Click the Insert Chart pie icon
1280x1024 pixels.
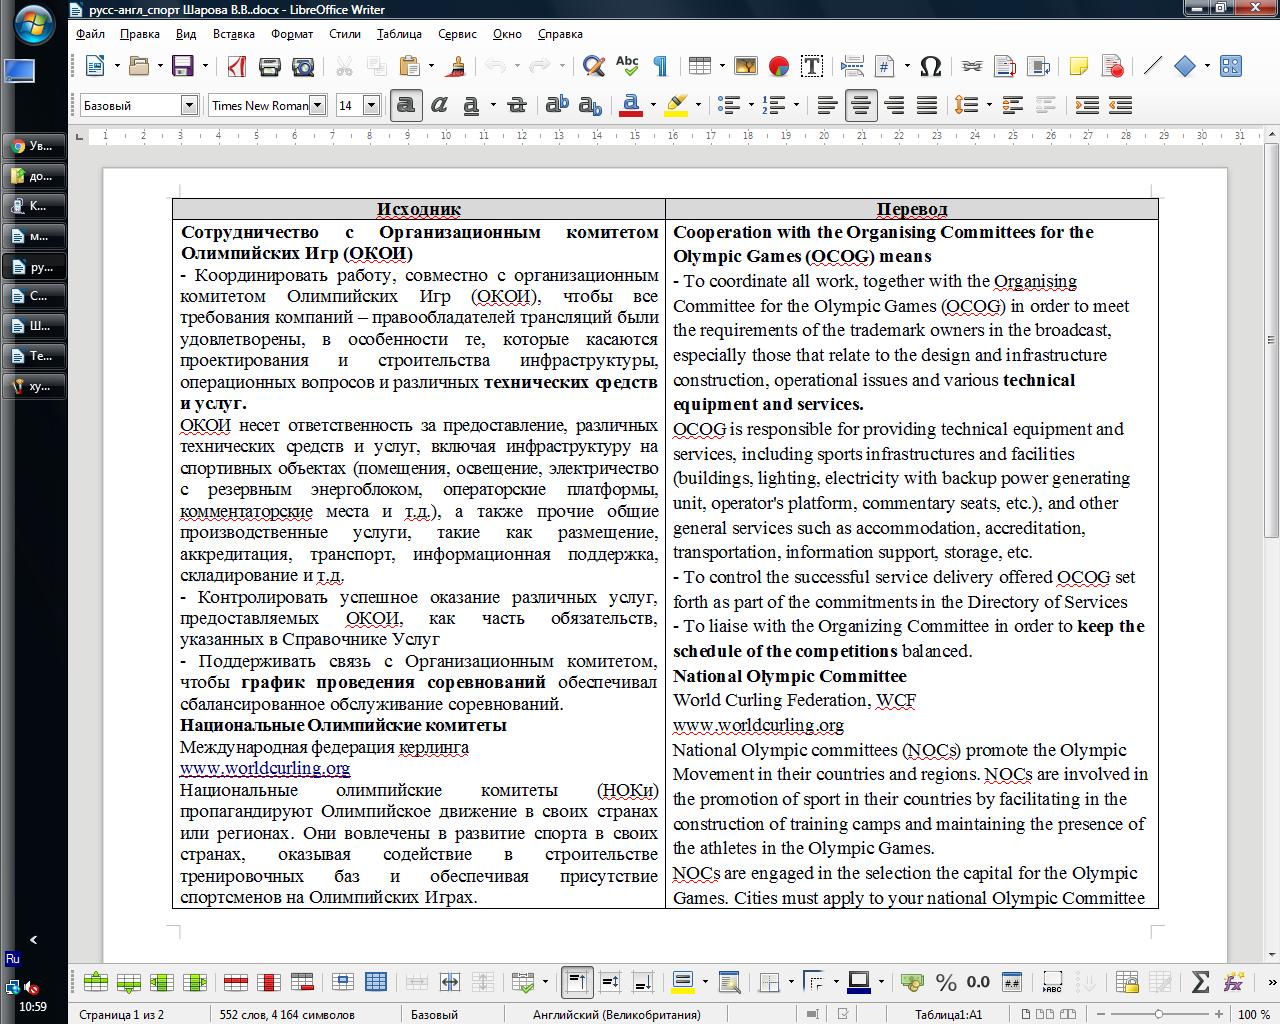coord(778,66)
